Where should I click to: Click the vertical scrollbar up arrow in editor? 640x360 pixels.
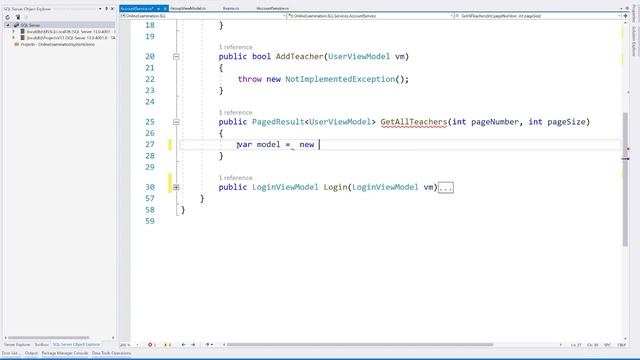[x=625, y=24]
